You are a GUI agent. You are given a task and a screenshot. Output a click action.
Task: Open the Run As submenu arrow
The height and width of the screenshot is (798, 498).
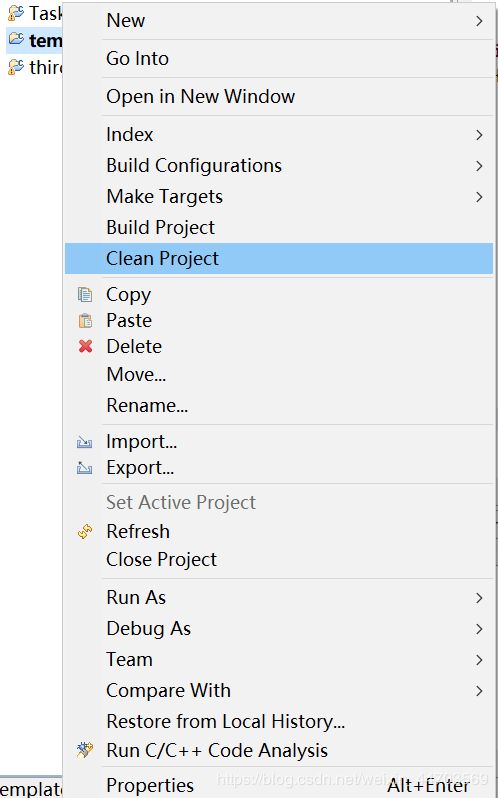pos(479,598)
